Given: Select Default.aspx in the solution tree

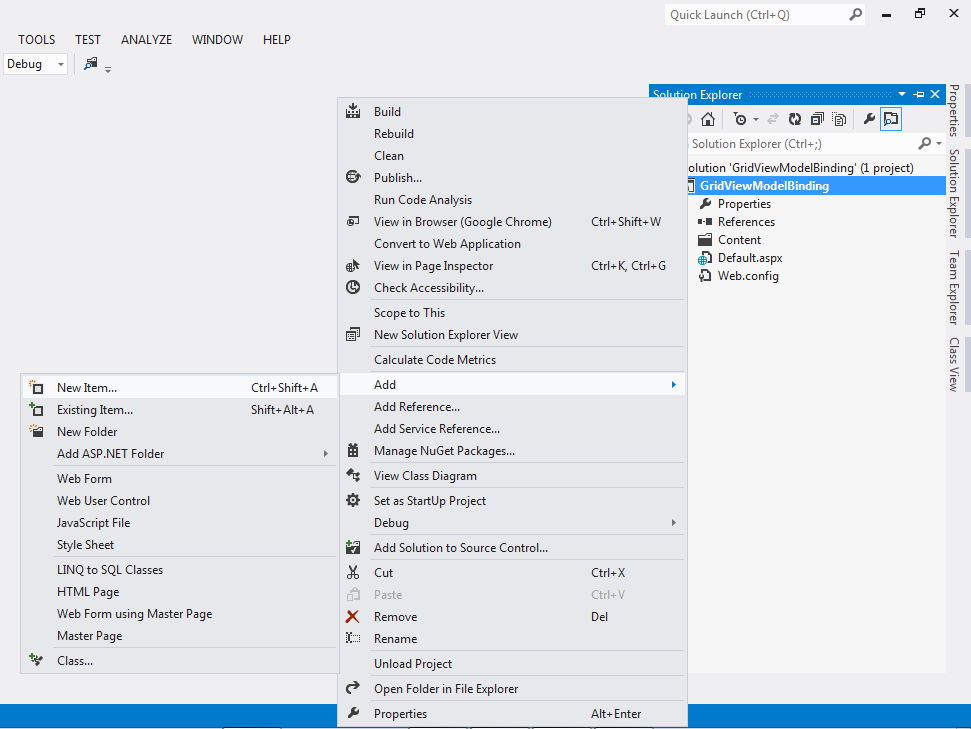Looking at the screenshot, I should point(750,258).
